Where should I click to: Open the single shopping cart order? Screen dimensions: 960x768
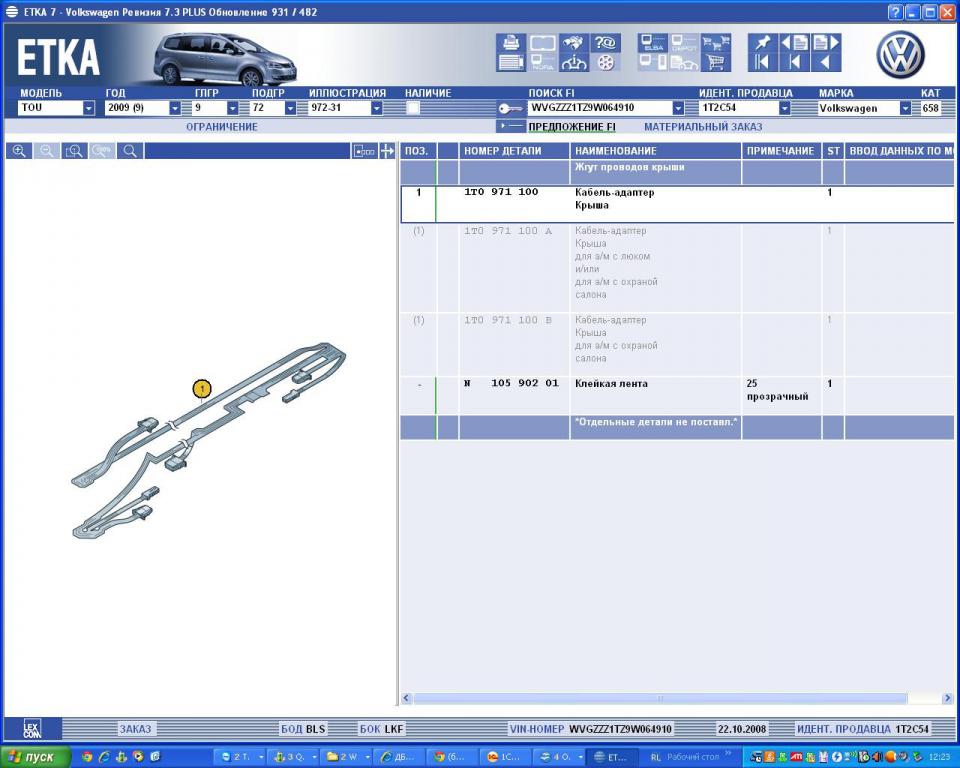(715, 62)
